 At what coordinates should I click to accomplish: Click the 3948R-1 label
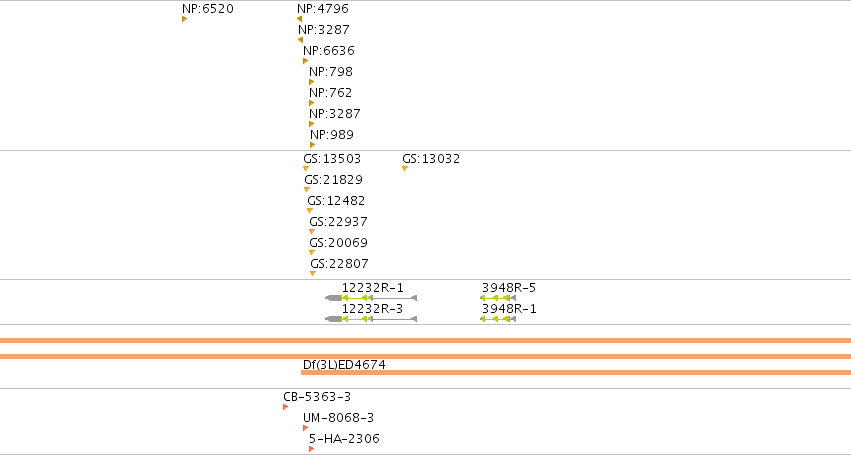[509, 309]
